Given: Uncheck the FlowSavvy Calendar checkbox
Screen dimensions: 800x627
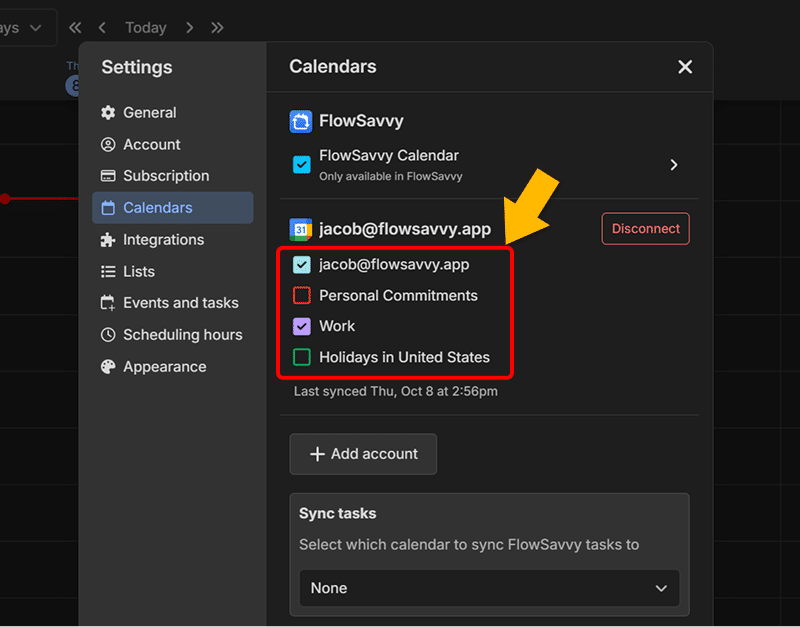Looking at the screenshot, I should pyautogui.click(x=302, y=165).
